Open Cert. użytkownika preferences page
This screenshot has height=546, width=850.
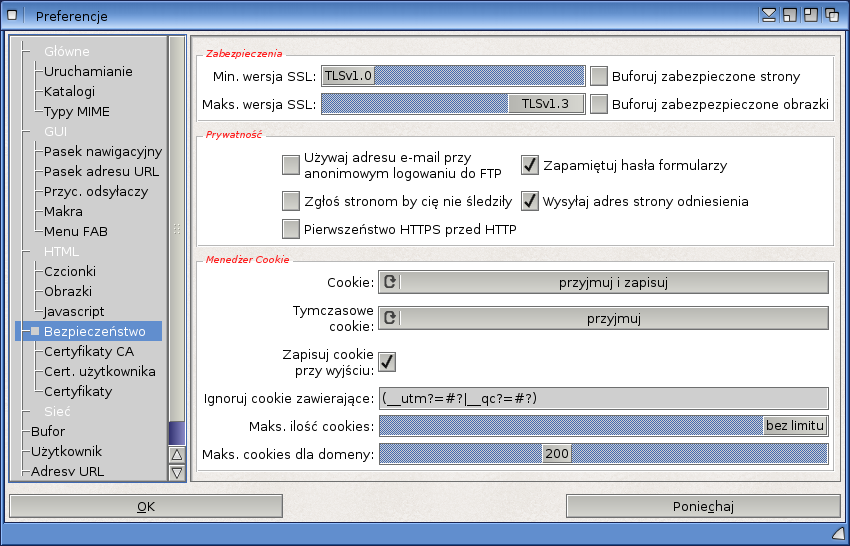click(x=100, y=372)
